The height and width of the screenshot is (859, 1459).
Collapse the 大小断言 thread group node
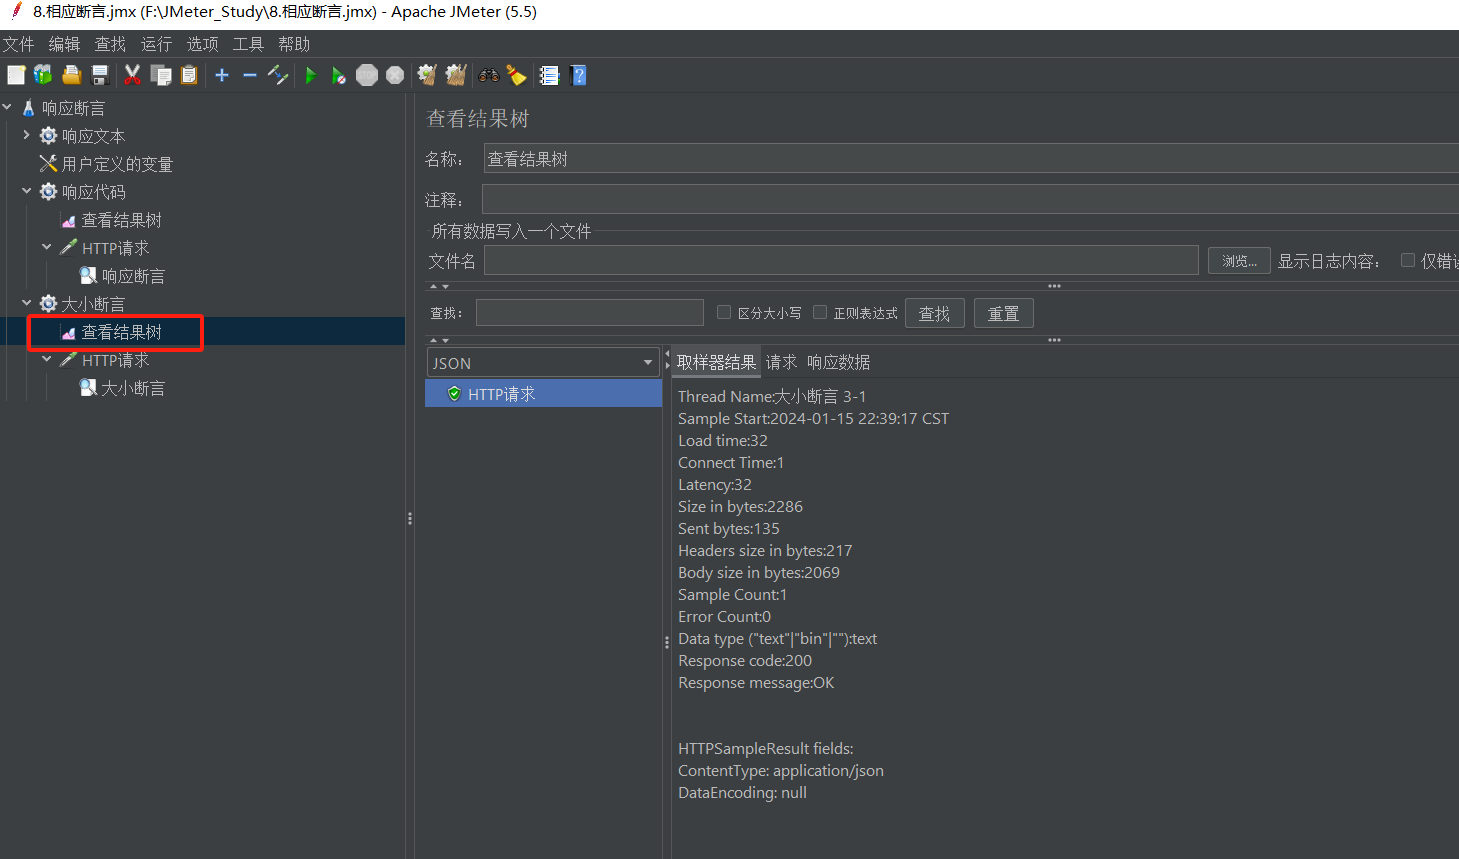click(26, 302)
